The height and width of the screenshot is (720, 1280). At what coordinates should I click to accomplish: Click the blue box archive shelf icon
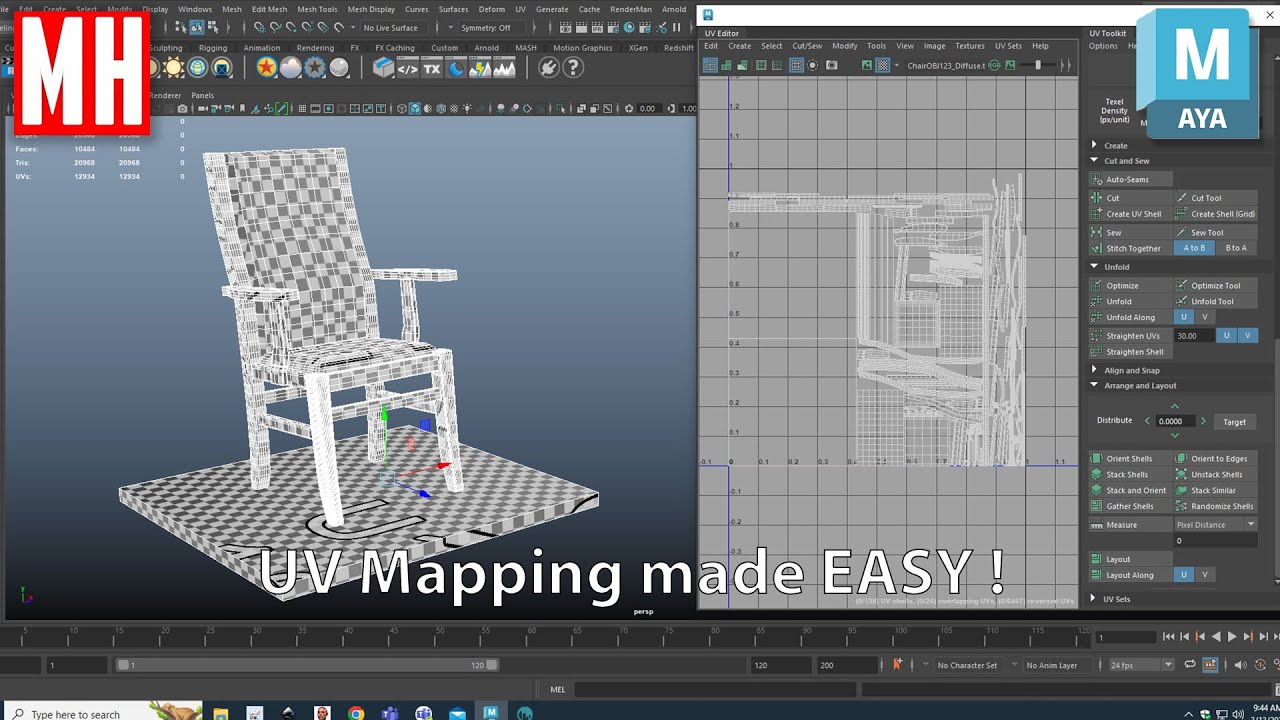(x=383, y=67)
